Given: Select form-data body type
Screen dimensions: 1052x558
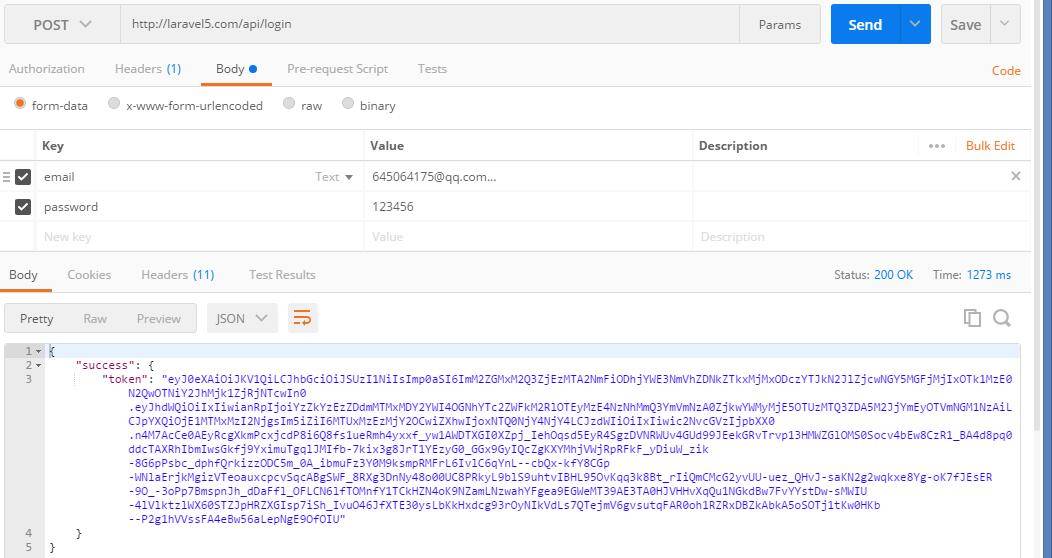Looking at the screenshot, I should coord(20,103).
